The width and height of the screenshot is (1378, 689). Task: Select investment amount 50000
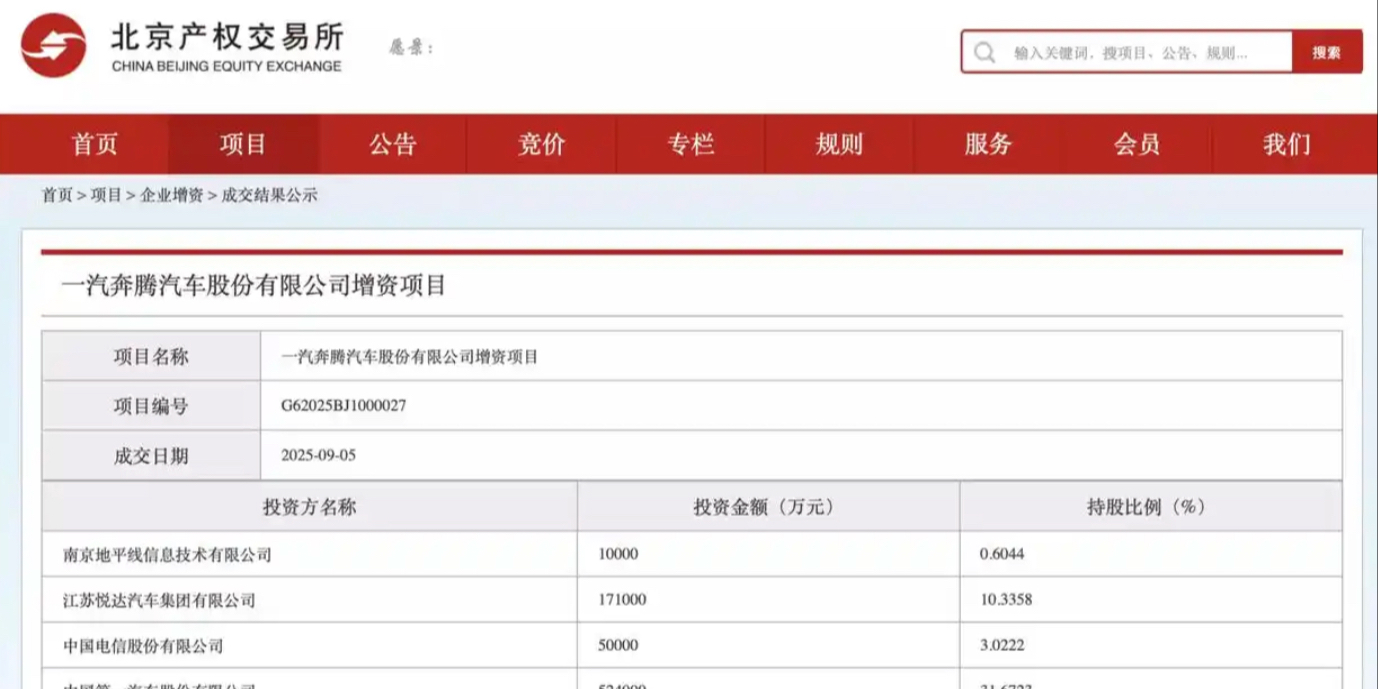click(x=618, y=646)
